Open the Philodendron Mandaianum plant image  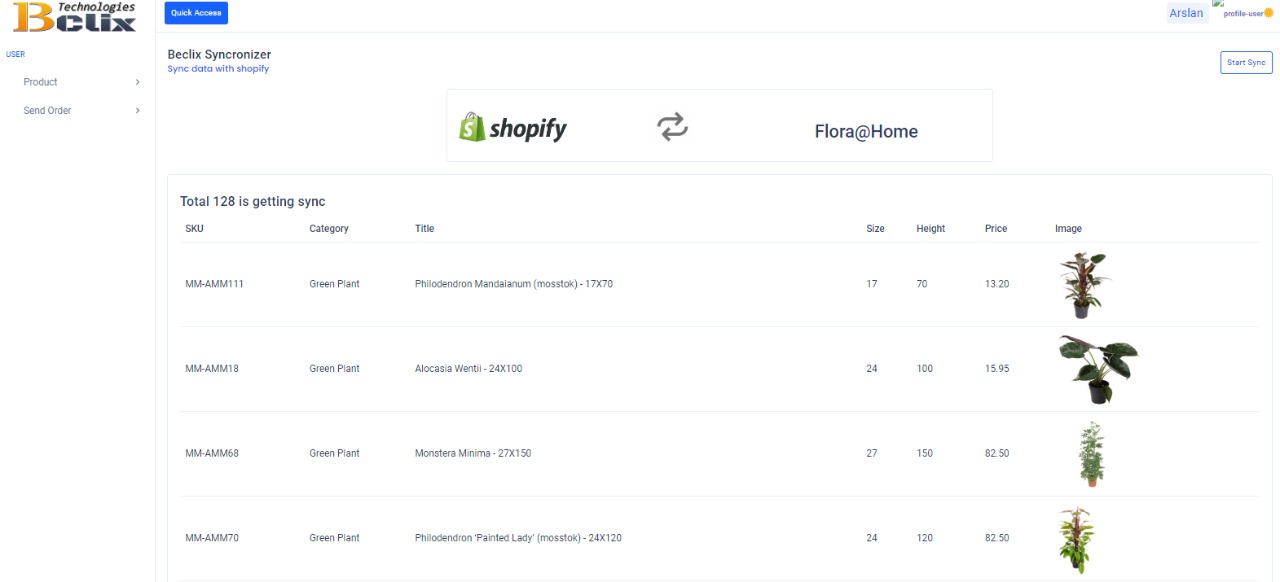[1085, 285]
